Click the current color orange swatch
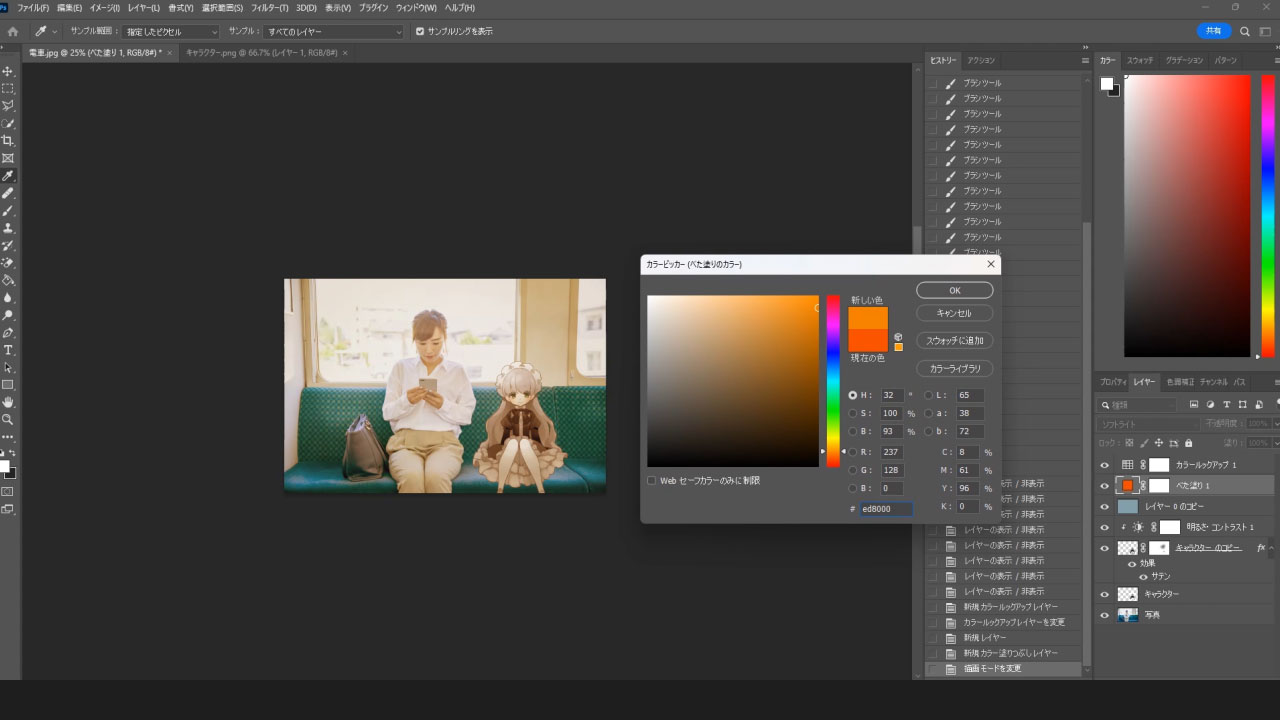This screenshot has width=1280, height=720. (x=868, y=340)
